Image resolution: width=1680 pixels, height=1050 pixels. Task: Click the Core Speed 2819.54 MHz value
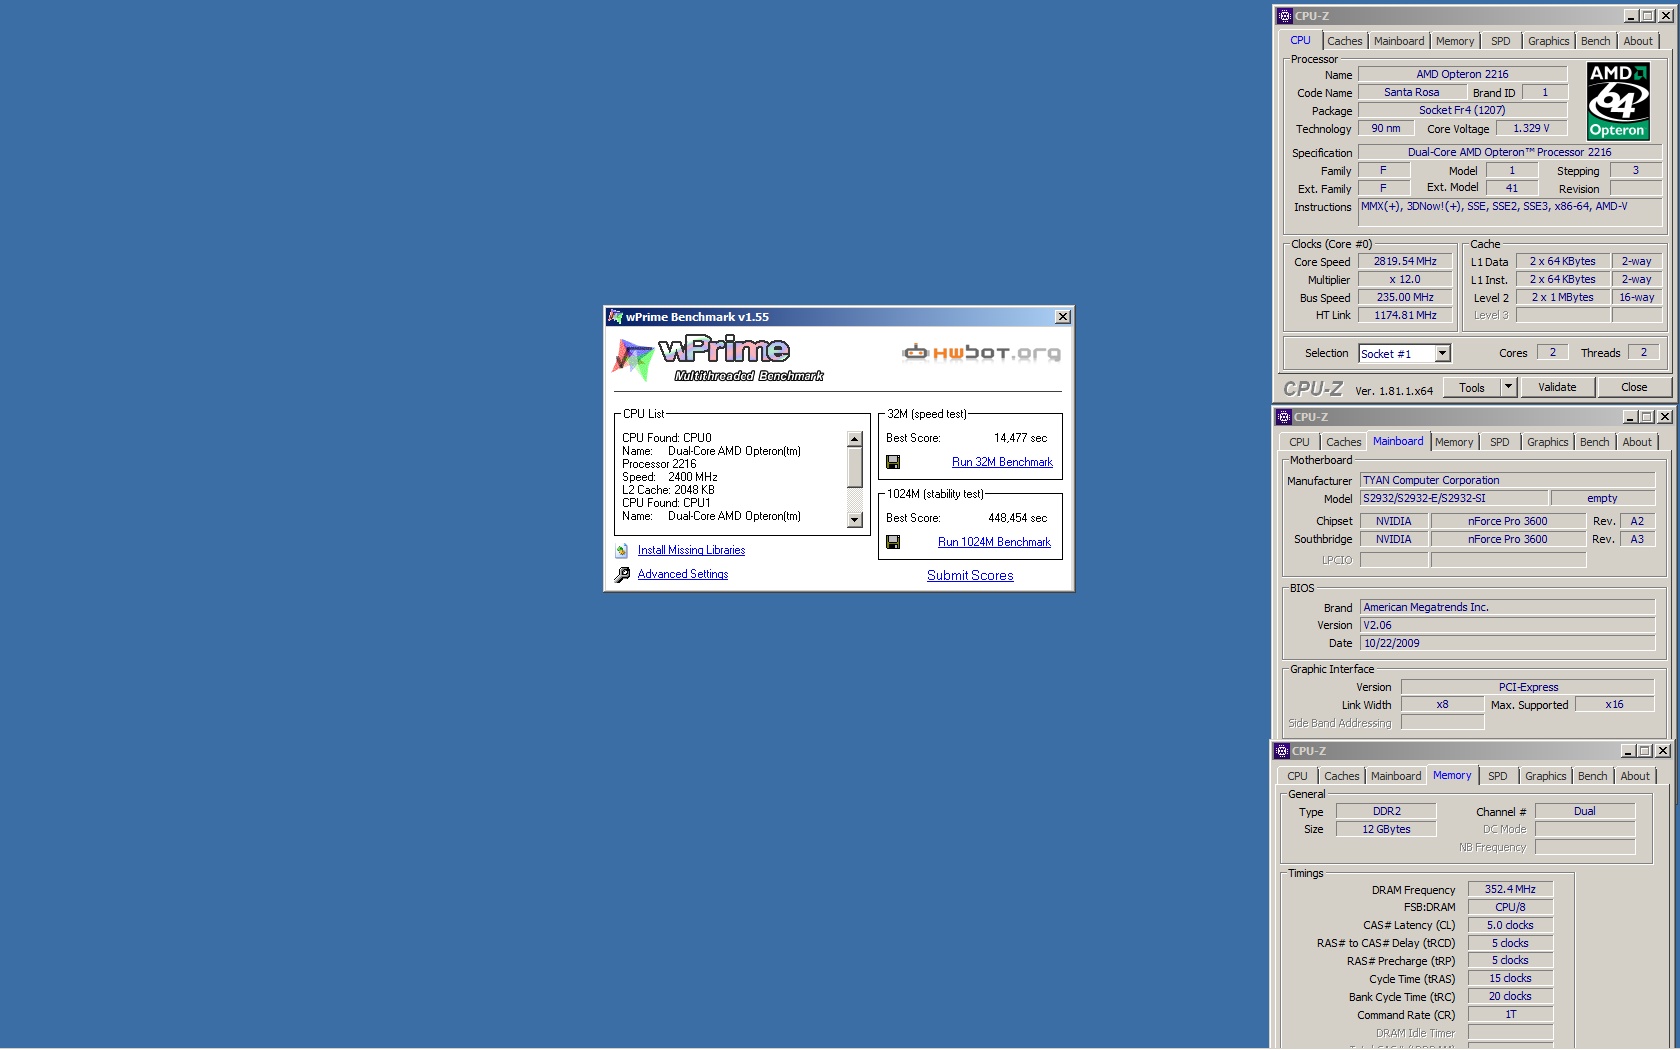(x=1405, y=262)
